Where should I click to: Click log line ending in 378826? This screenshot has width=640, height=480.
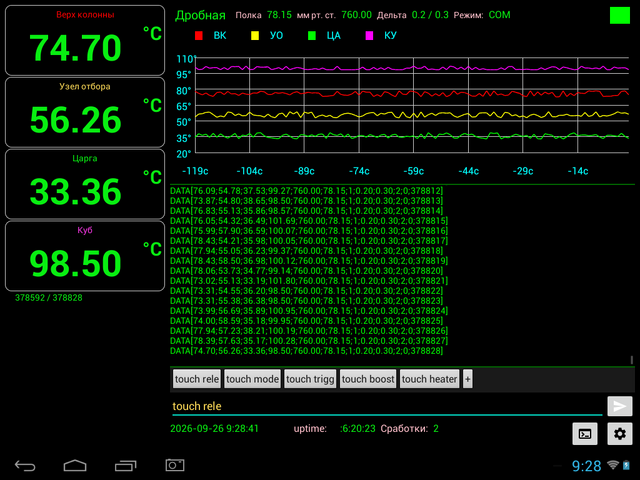pos(309,331)
